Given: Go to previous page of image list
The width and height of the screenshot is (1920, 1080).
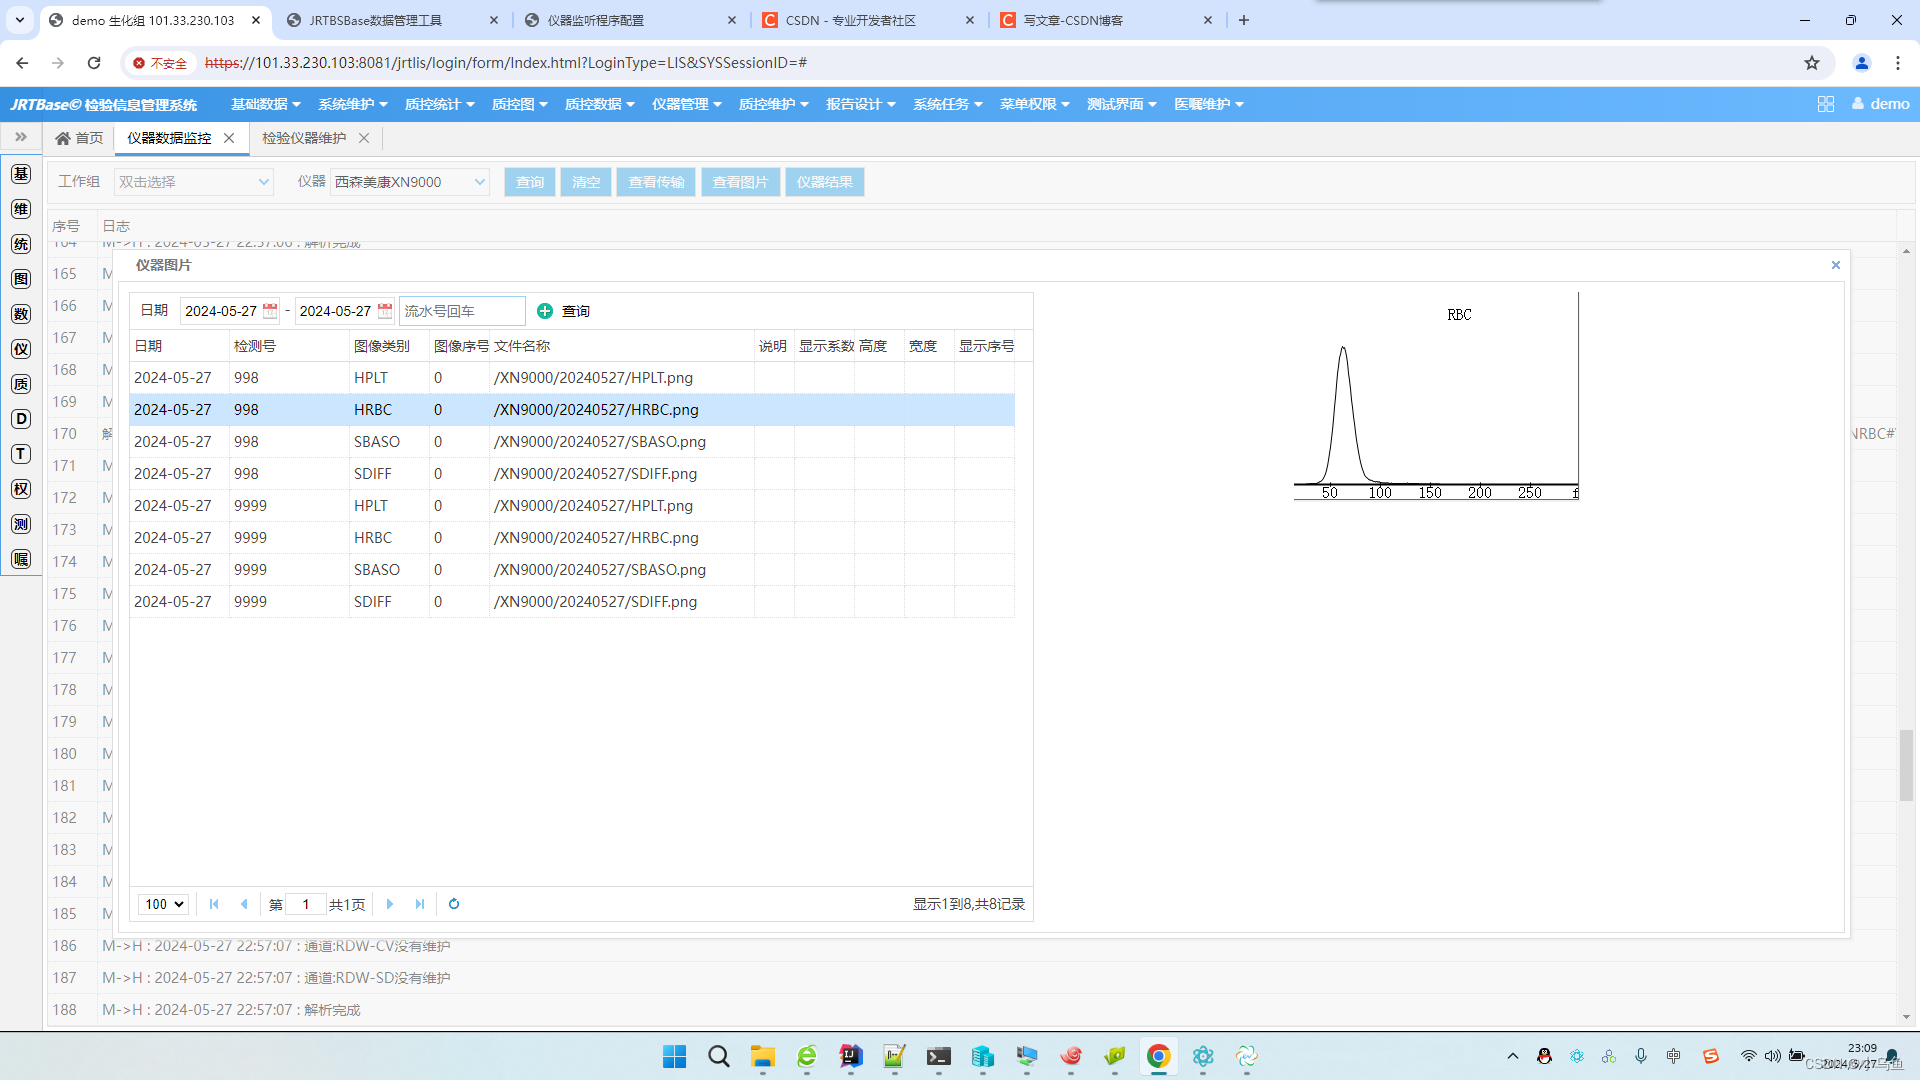Looking at the screenshot, I should click(x=244, y=904).
